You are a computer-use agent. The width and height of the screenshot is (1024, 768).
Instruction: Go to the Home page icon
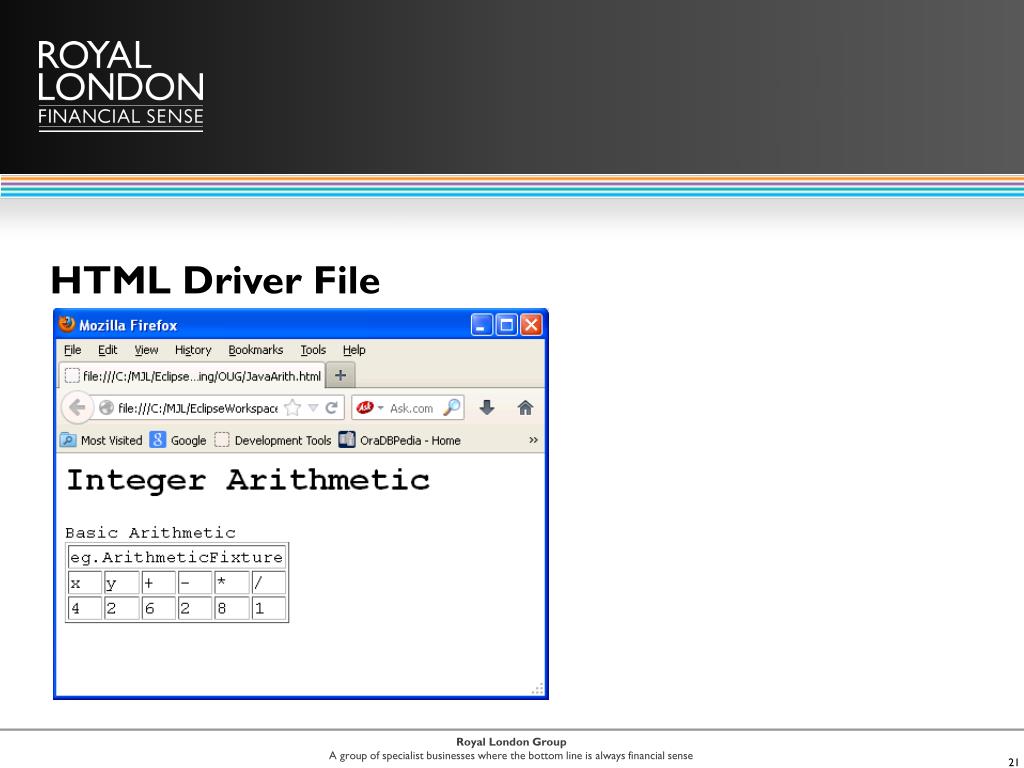tap(525, 408)
